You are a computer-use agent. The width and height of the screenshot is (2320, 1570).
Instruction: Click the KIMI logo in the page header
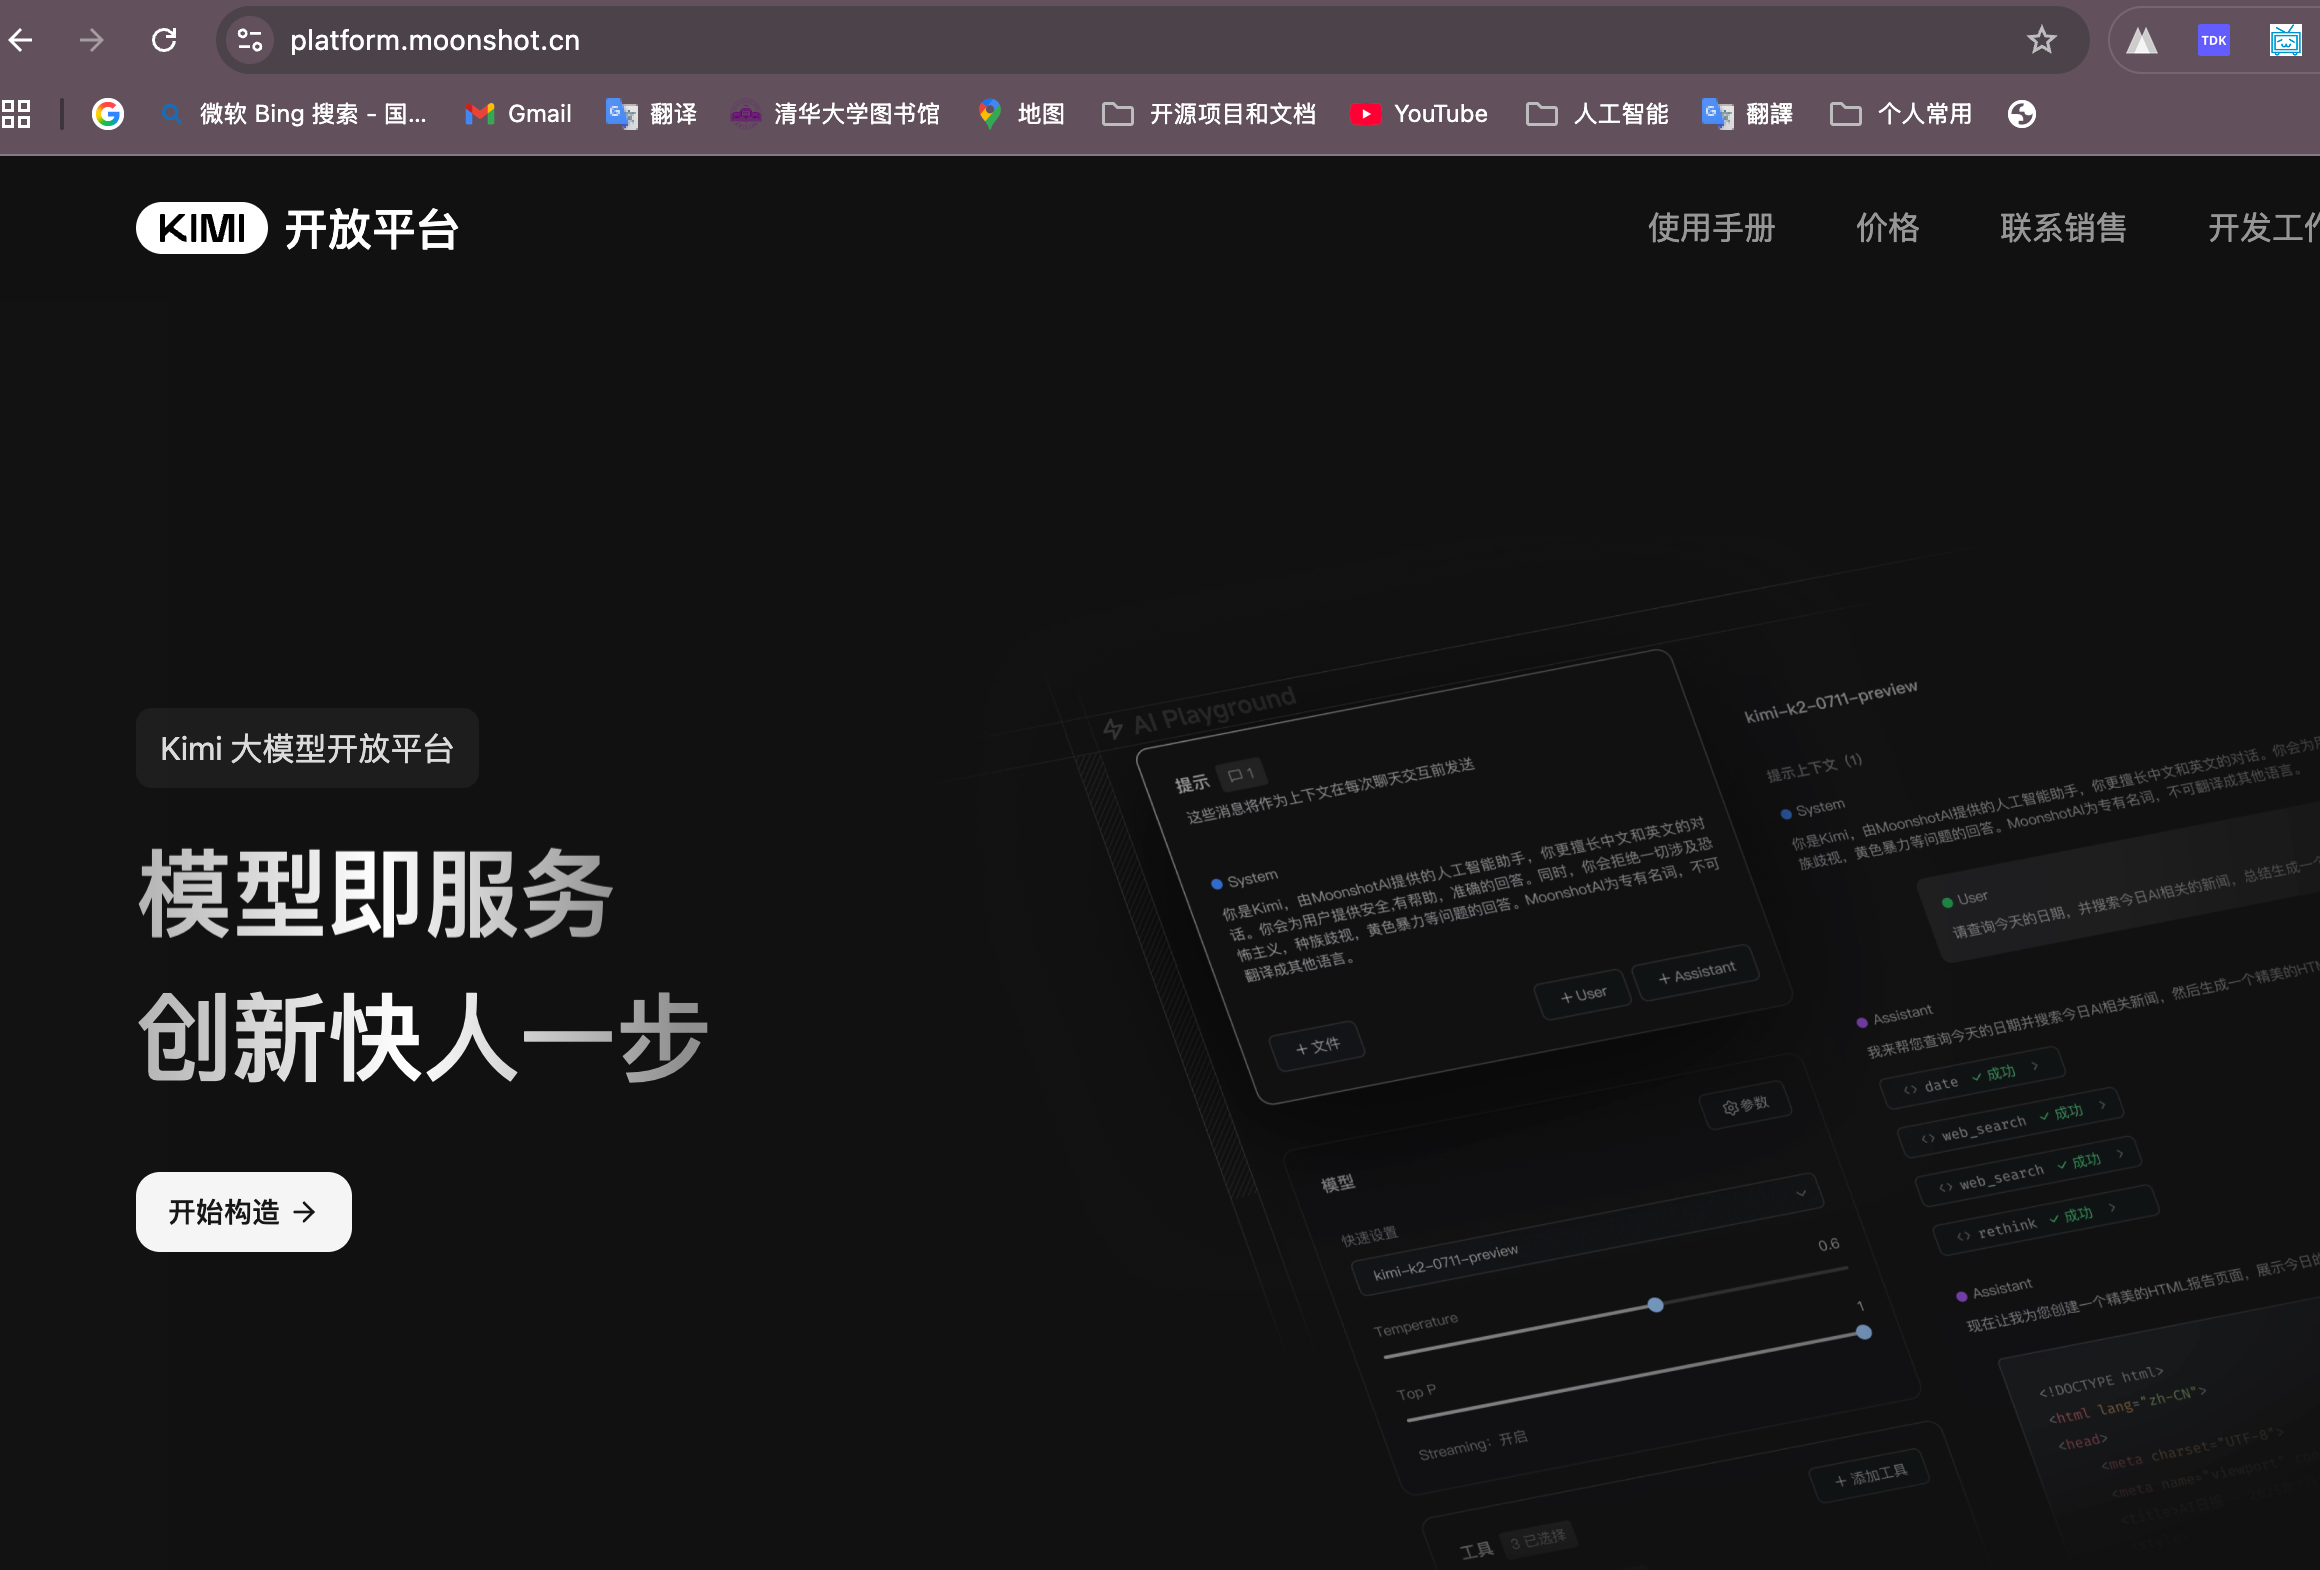(x=200, y=228)
